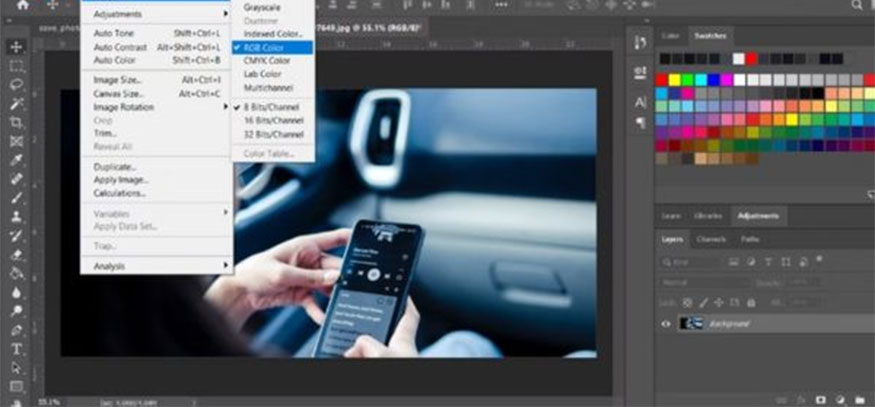Select the Rectangular Marquee tool
The image size is (875, 407).
point(17,66)
